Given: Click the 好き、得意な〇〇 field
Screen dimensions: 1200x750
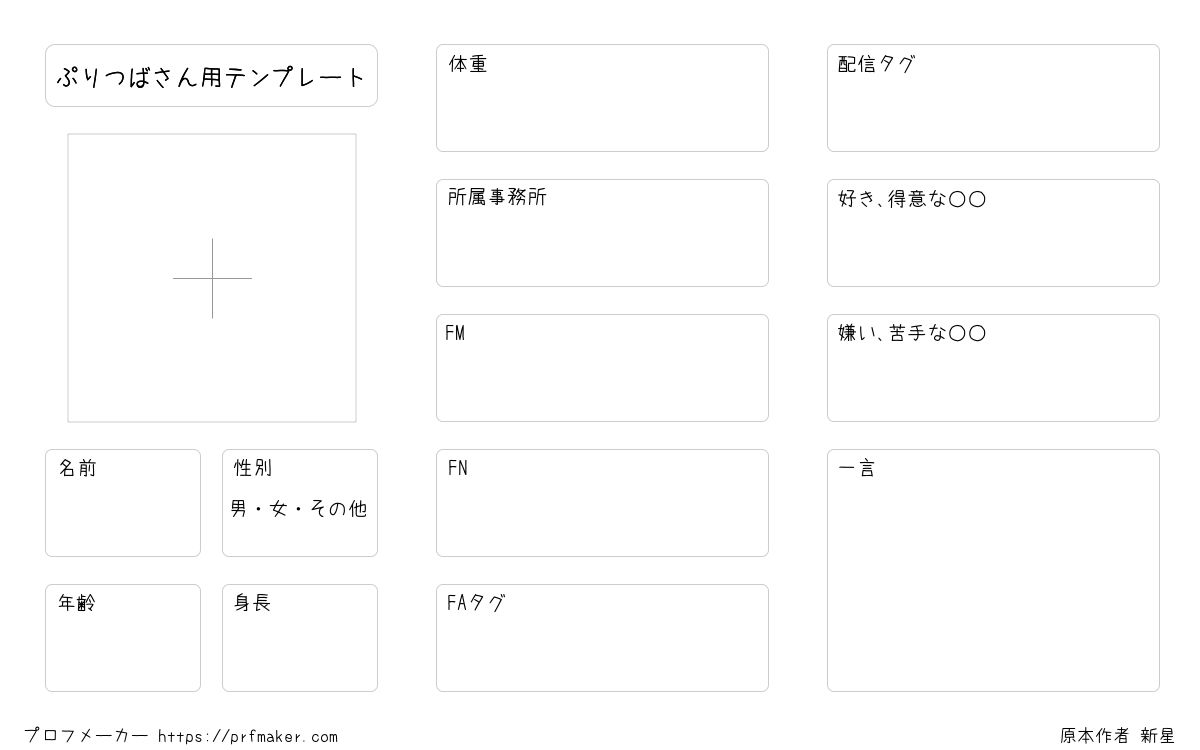Looking at the screenshot, I should pos(993,233).
